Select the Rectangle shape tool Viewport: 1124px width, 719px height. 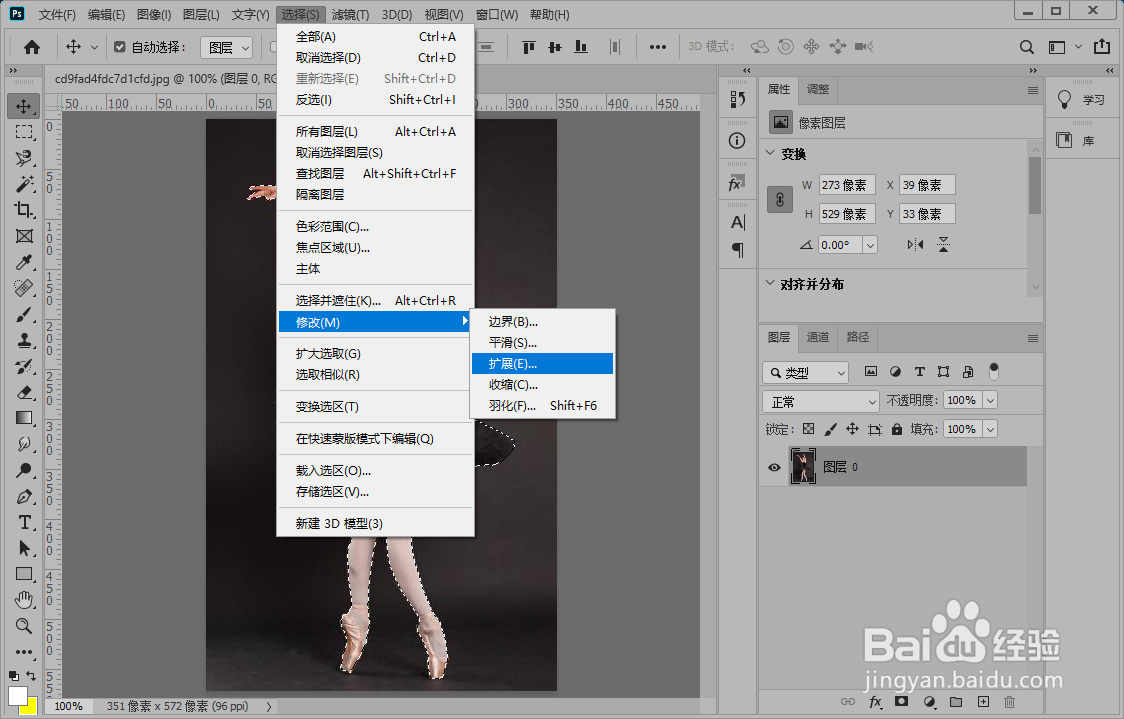point(24,574)
